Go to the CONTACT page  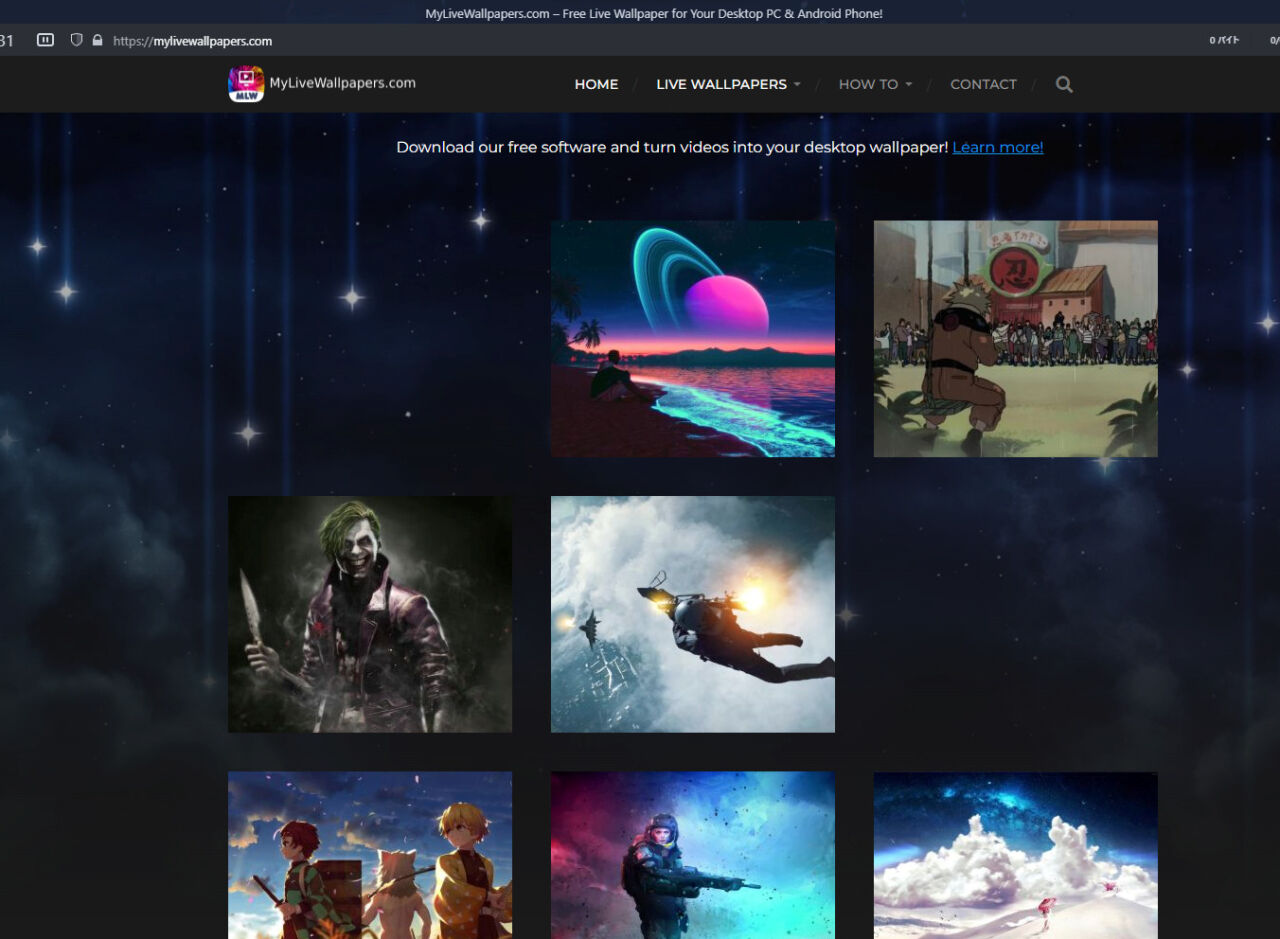pos(983,84)
